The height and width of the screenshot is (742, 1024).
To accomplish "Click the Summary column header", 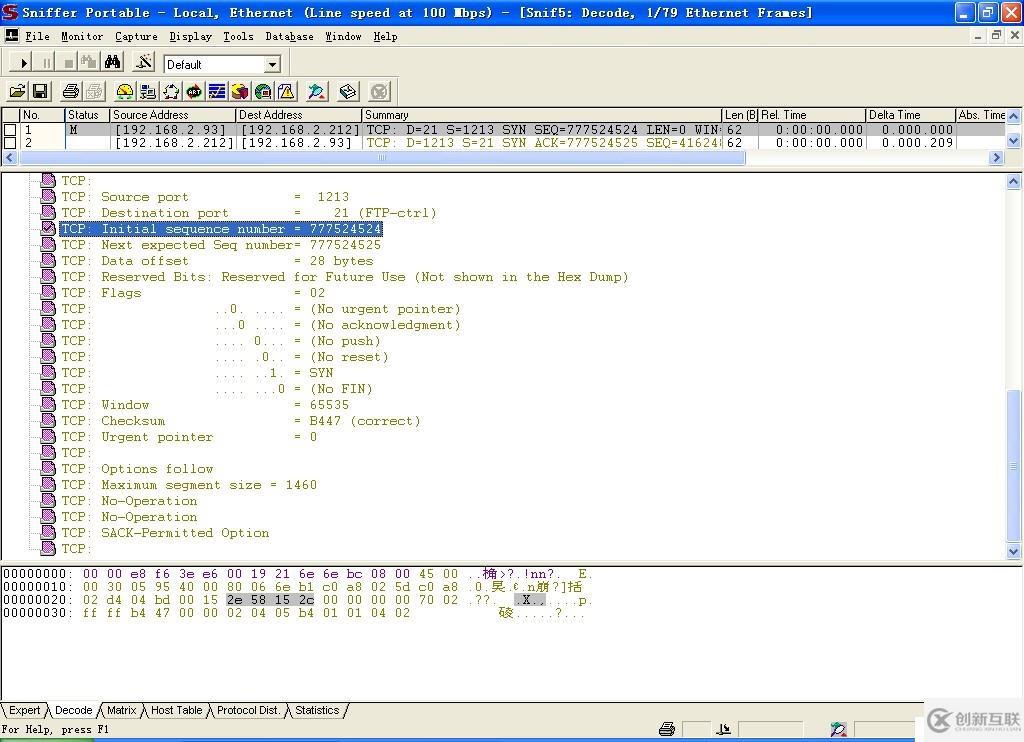I will click(541, 115).
